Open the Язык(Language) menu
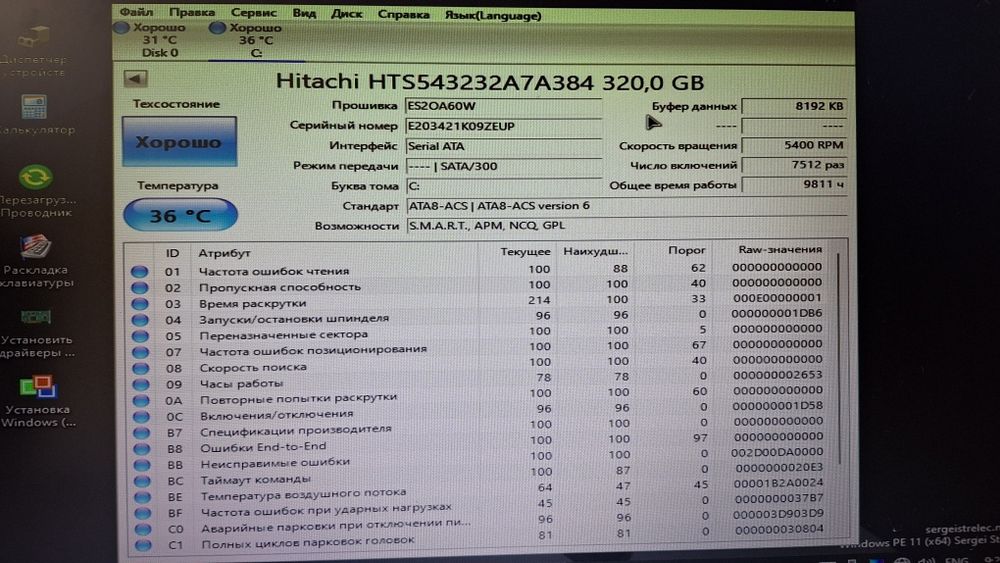1000x563 pixels. (493, 15)
